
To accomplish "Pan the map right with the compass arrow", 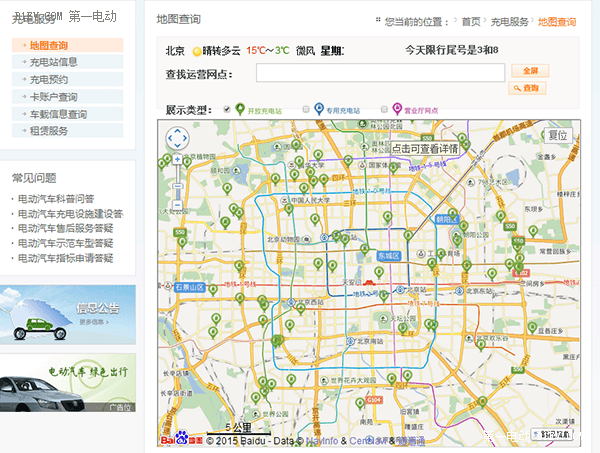I will tap(184, 138).
